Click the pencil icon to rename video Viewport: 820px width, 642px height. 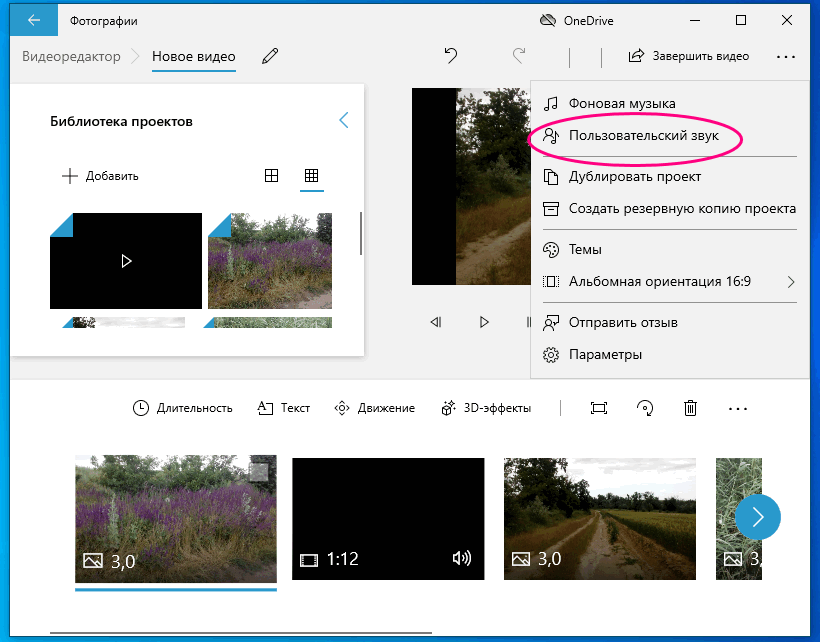point(269,56)
